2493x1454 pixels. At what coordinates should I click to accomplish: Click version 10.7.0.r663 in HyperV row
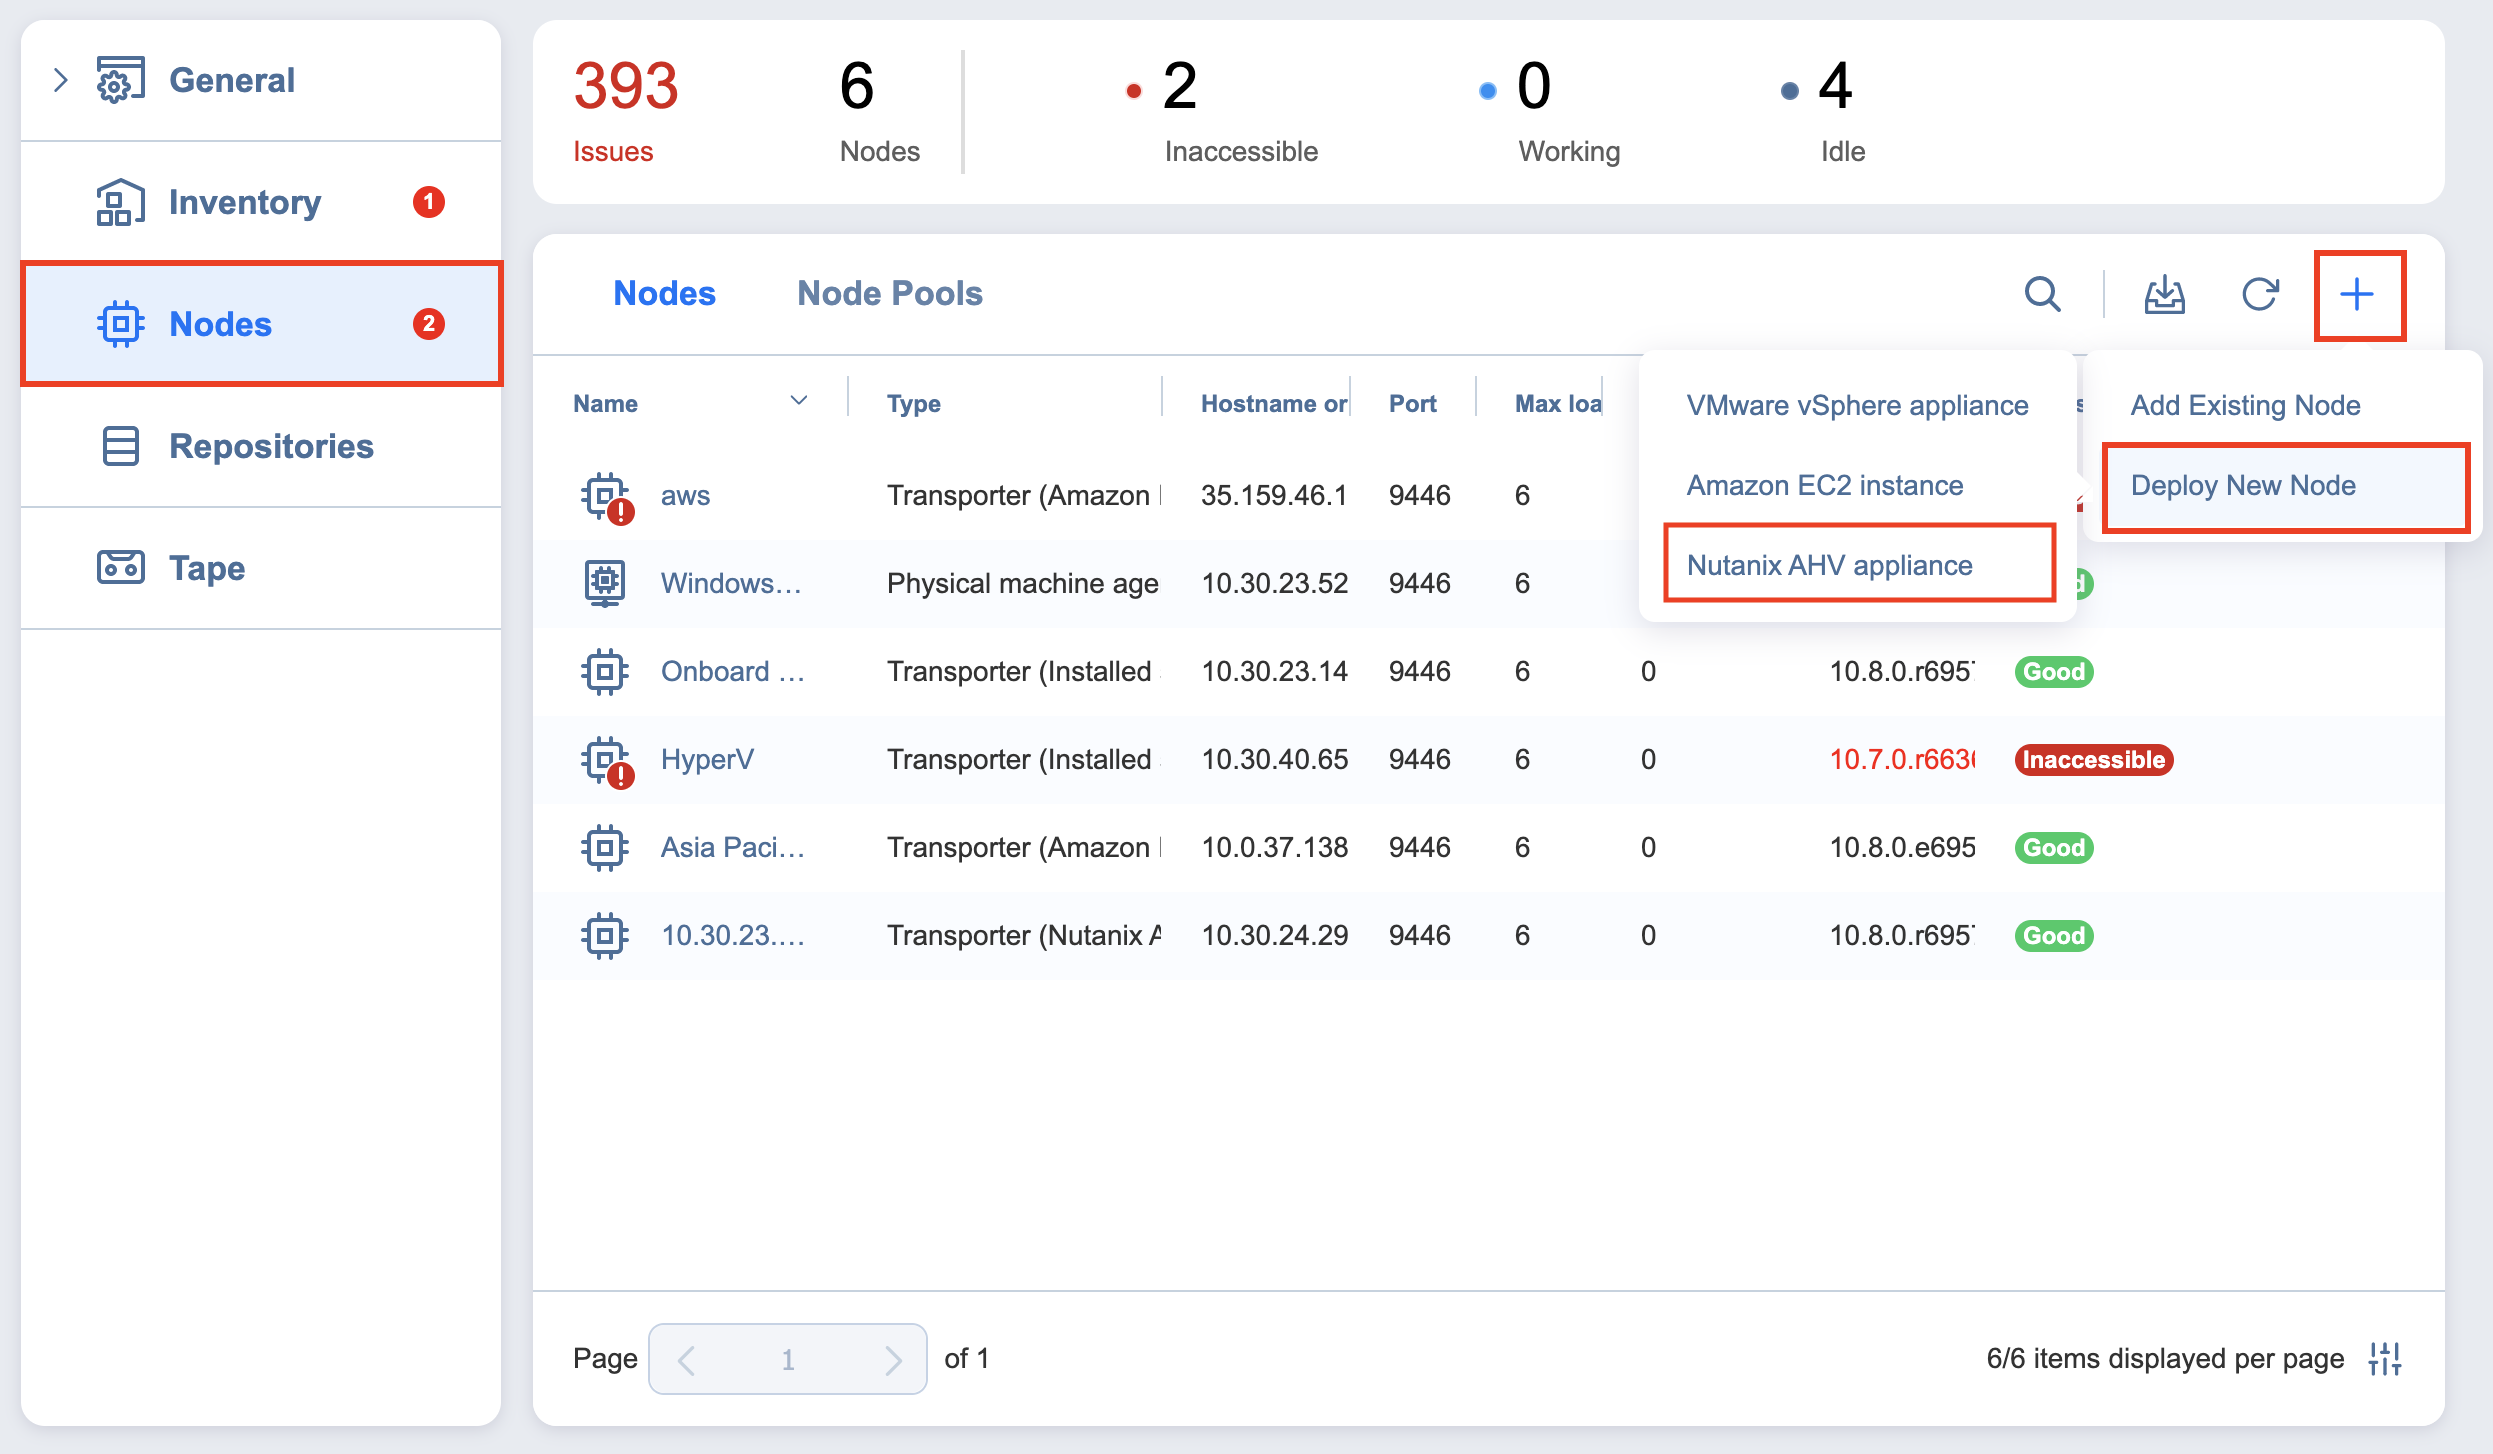click(1902, 759)
